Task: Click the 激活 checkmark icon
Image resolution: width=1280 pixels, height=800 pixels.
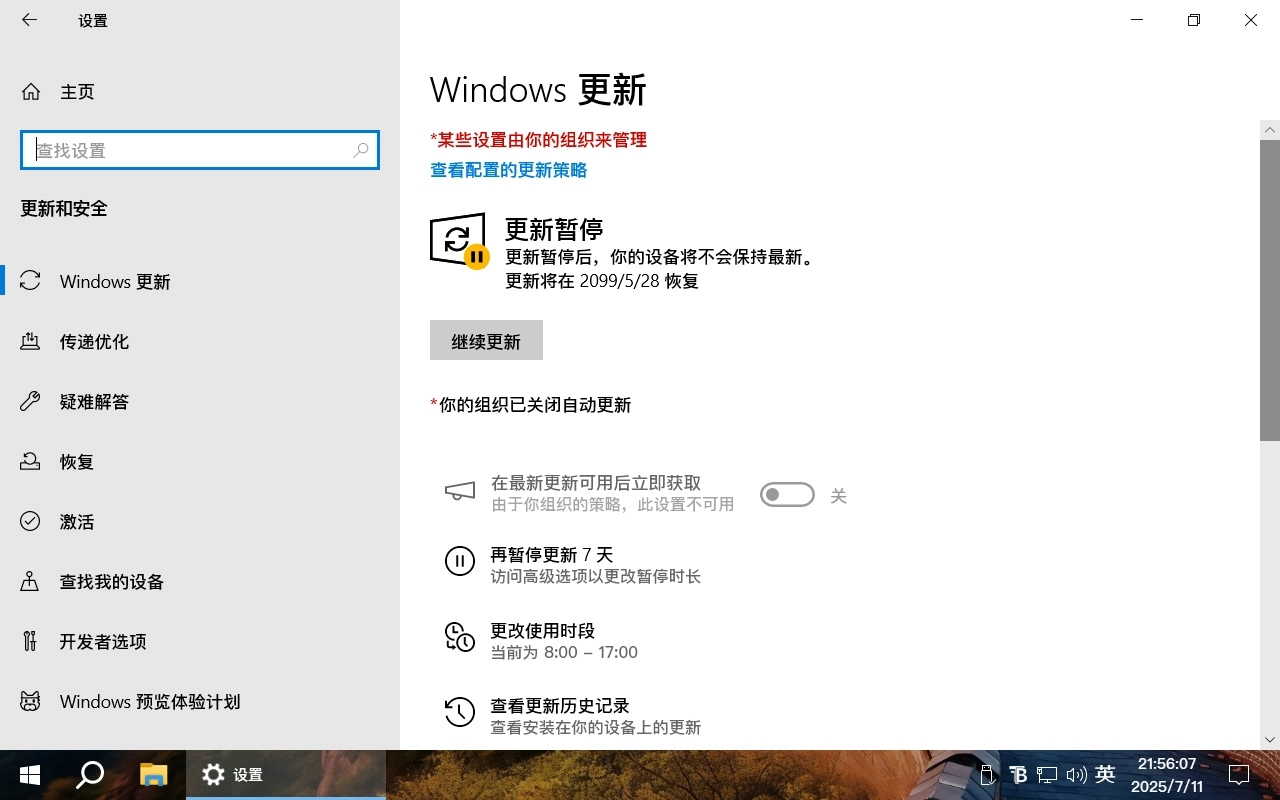Action: coord(29,521)
